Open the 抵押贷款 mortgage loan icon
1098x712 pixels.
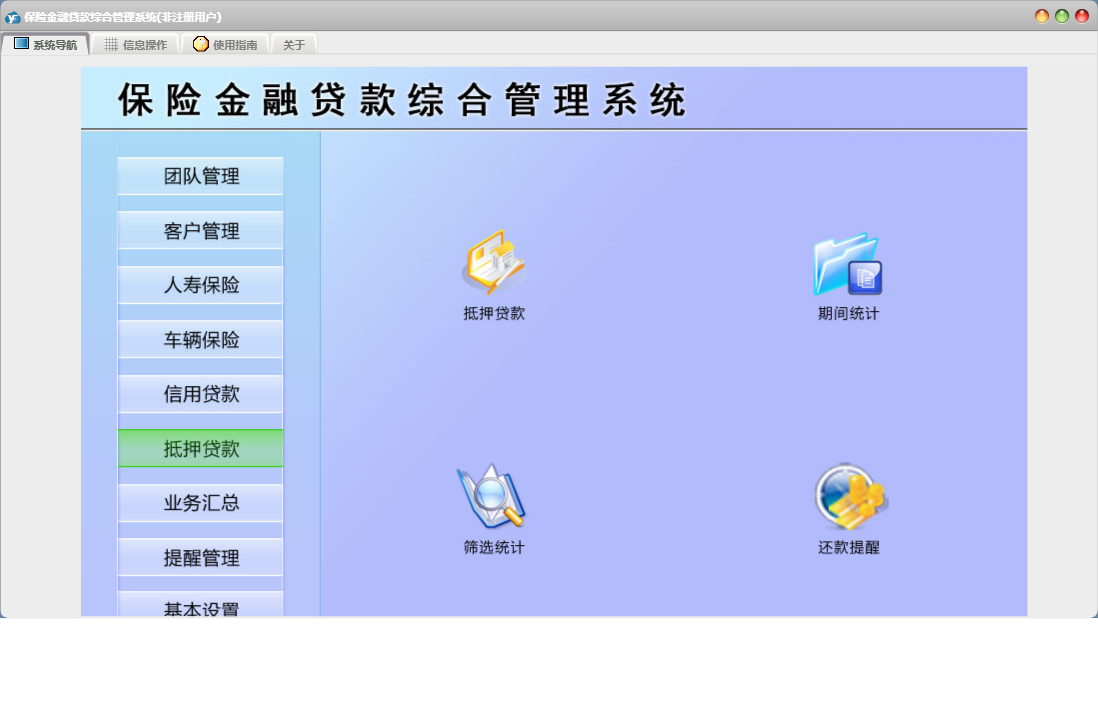coord(494,263)
